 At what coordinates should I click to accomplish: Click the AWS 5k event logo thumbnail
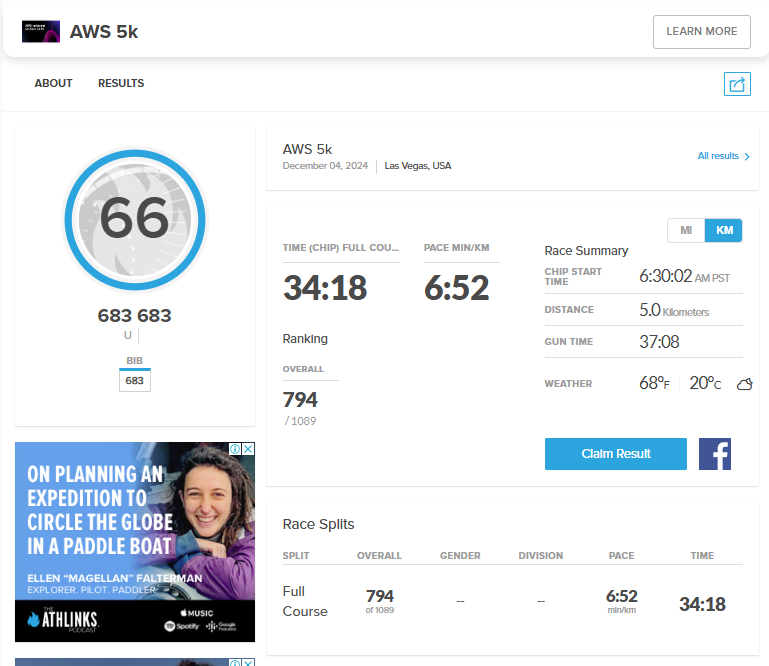click(x=41, y=31)
